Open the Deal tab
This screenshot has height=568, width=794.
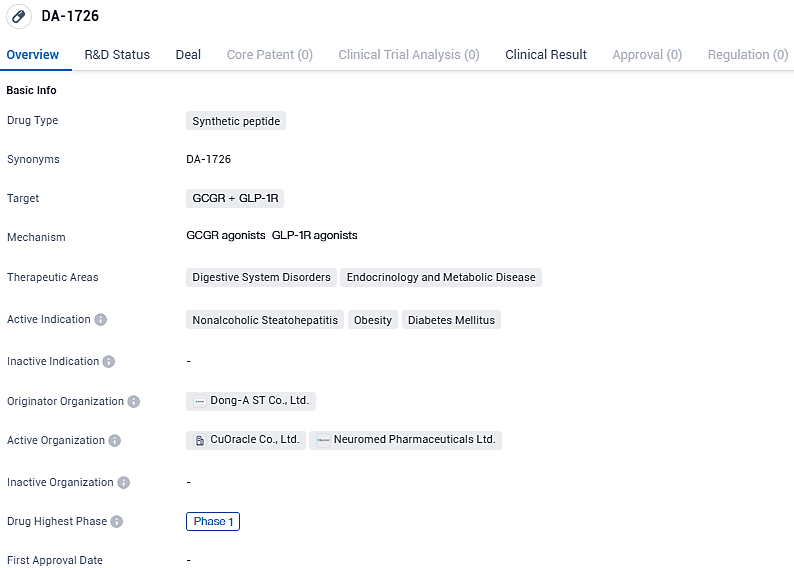188,55
